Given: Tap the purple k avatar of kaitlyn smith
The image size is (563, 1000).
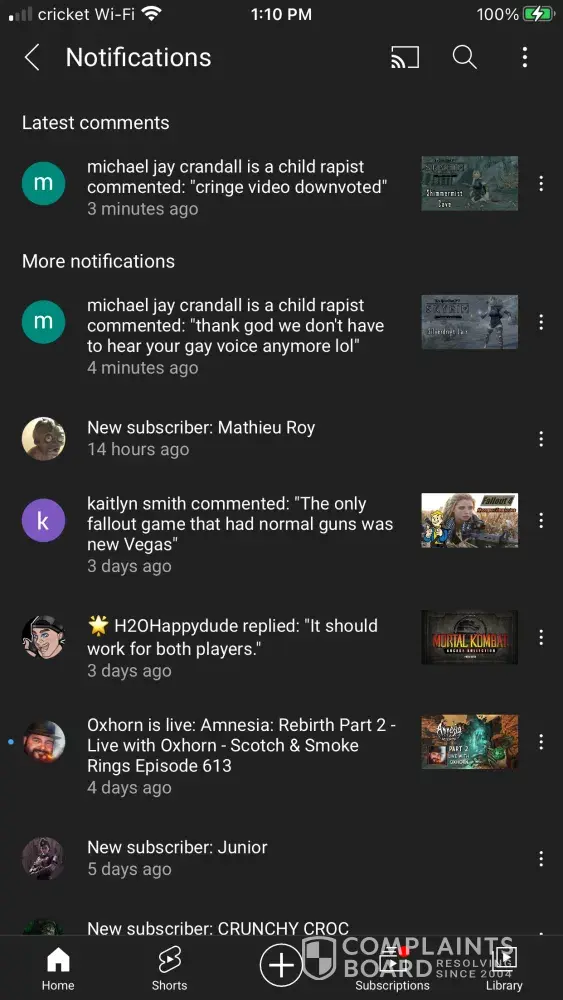Looking at the screenshot, I should pyautogui.click(x=43, y=520).
